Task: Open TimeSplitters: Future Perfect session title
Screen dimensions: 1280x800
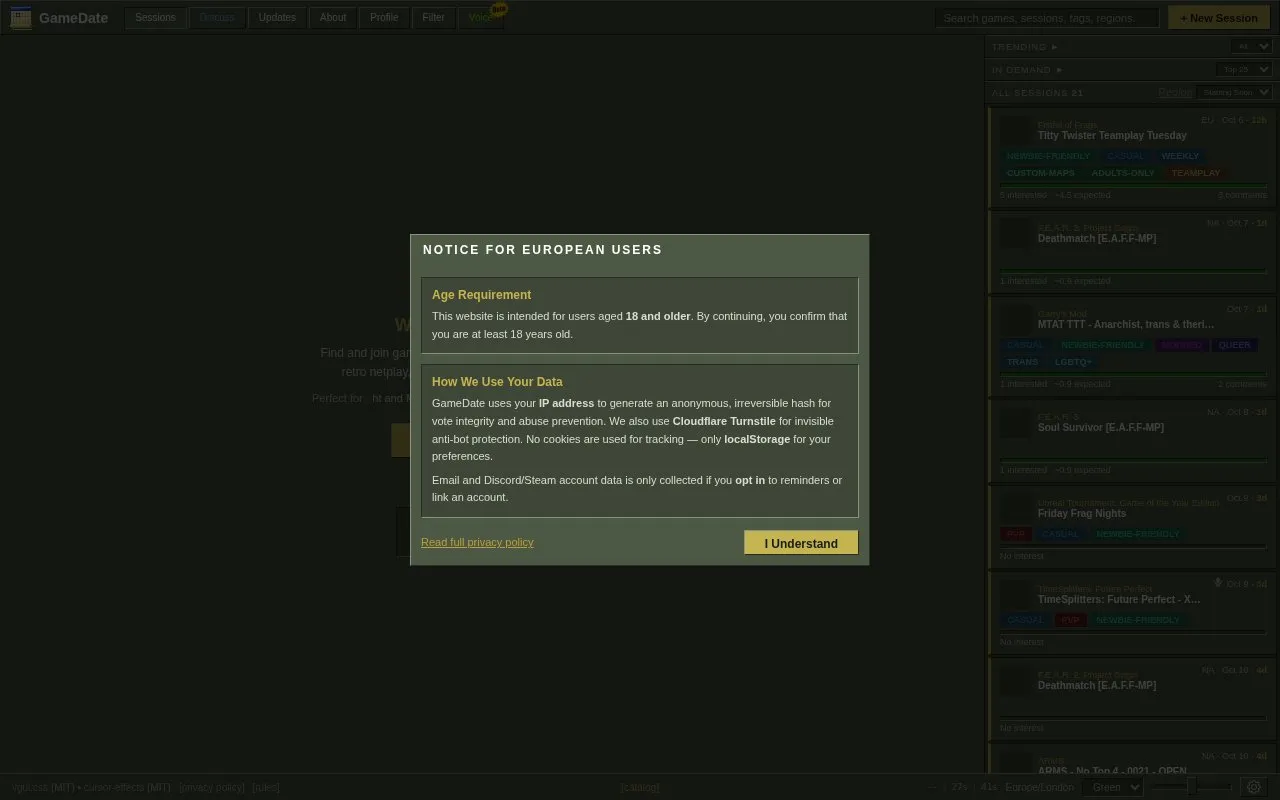Action: (1119, 599)
